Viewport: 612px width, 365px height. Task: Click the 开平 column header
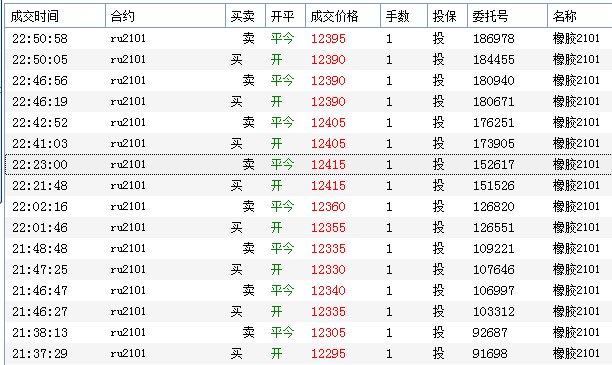tap(286, 16)
